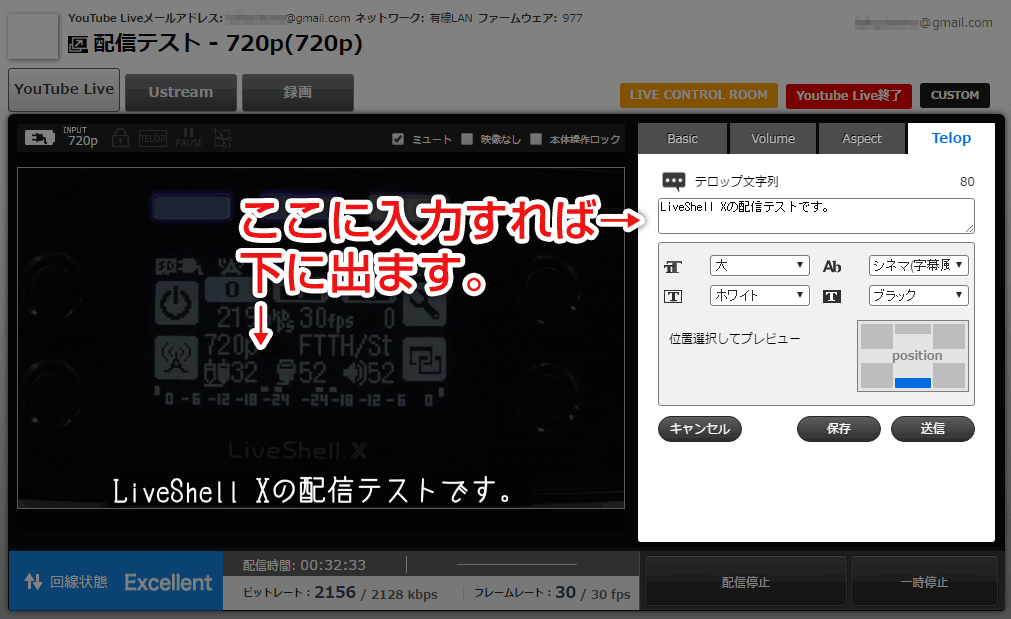Screen dimensions: 1011x619
Task: Click the テロップ文字列 text input field
Action: (816, 215)
